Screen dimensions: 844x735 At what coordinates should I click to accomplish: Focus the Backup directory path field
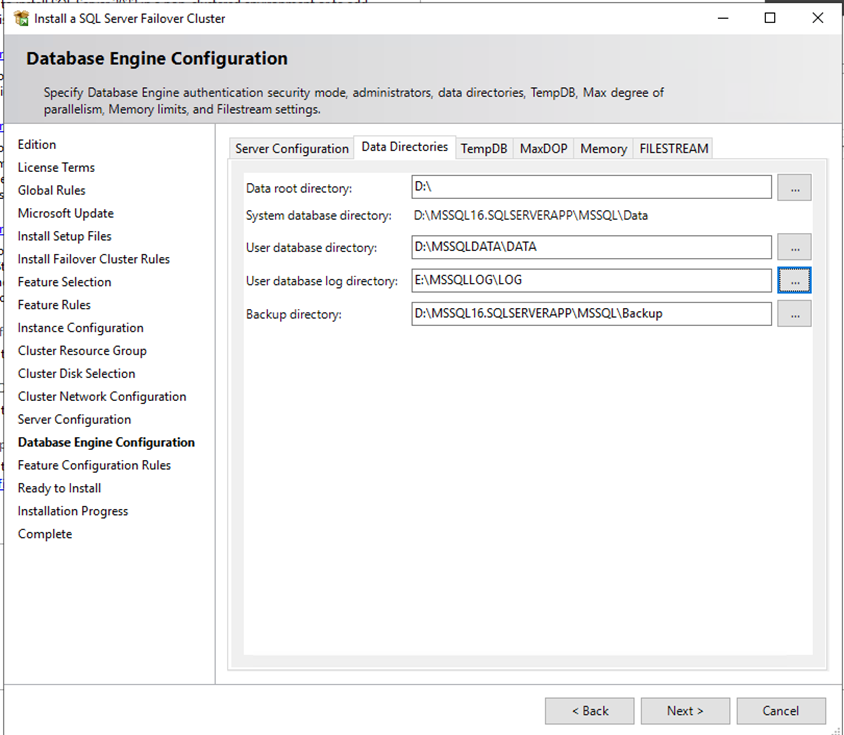(x=591, y=314)
